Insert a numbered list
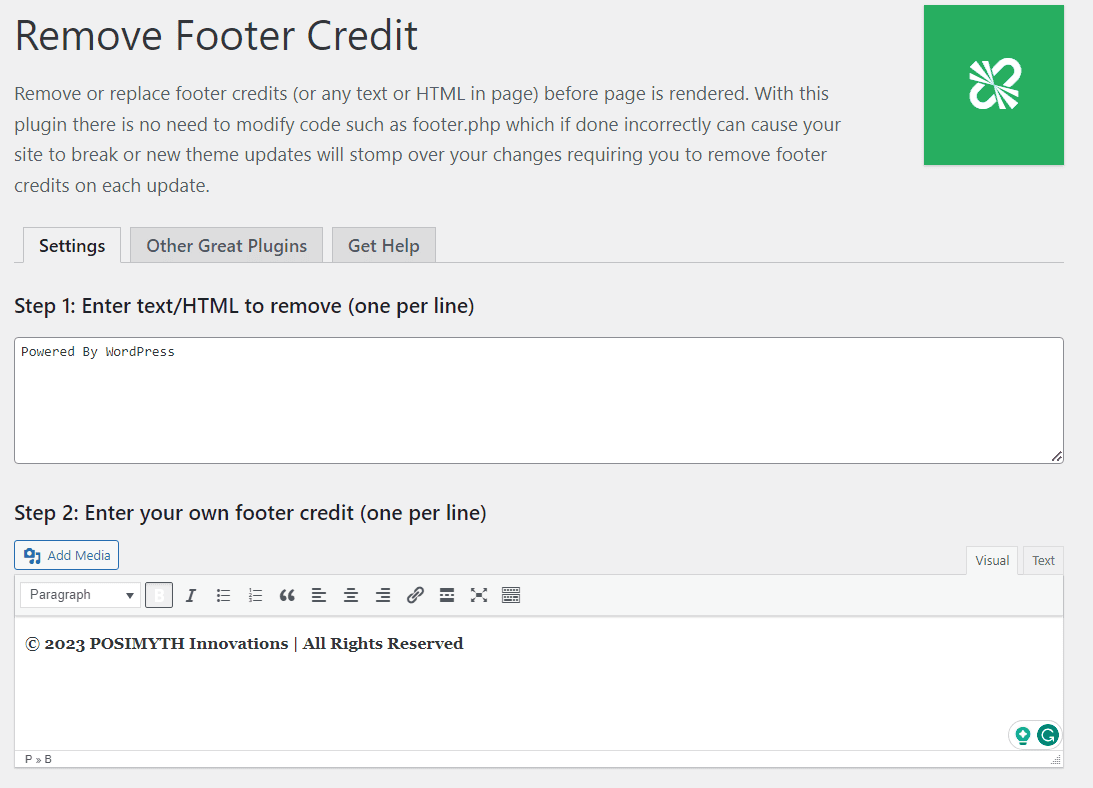The image size is (1093, 788). (x=255, y=595)
